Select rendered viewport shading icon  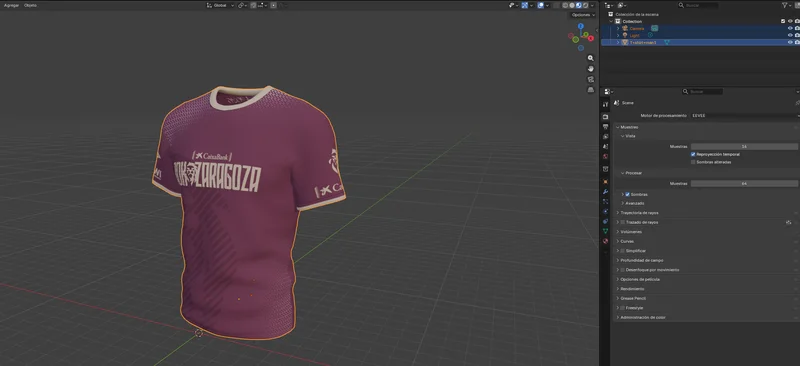(586, 5)
